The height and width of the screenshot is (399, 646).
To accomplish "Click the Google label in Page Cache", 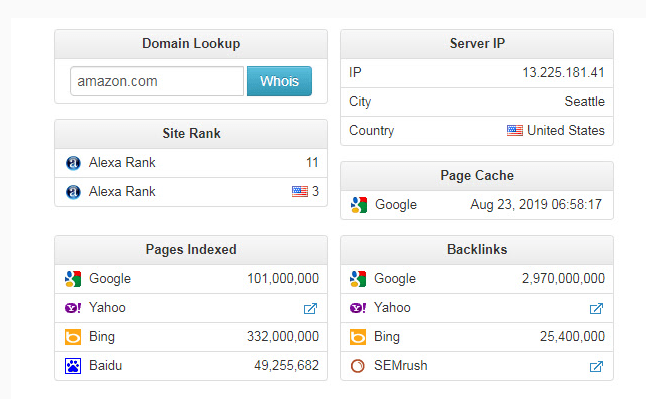I will pyautogui.click(x=396, y=205).
